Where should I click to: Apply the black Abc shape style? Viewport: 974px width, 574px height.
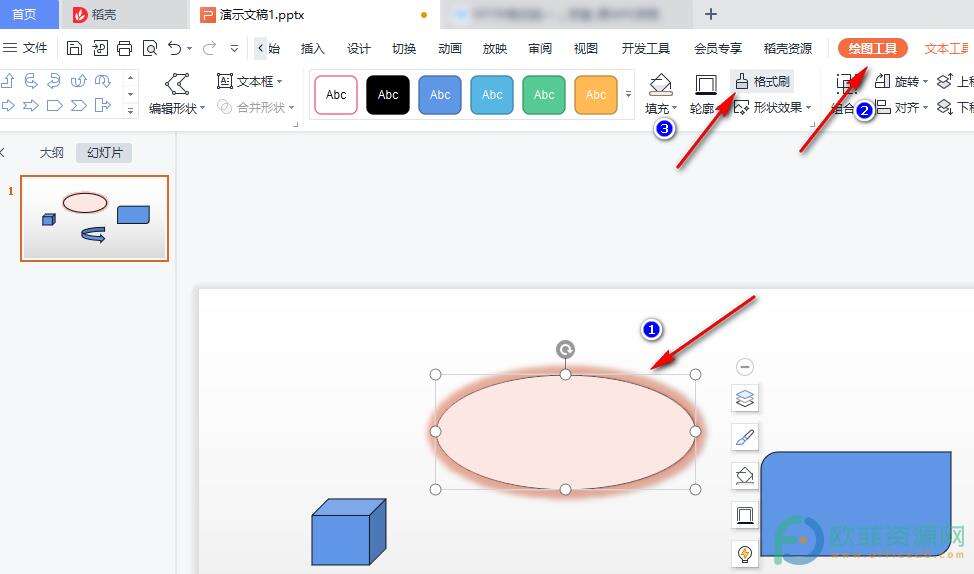[x=388, y=94]
